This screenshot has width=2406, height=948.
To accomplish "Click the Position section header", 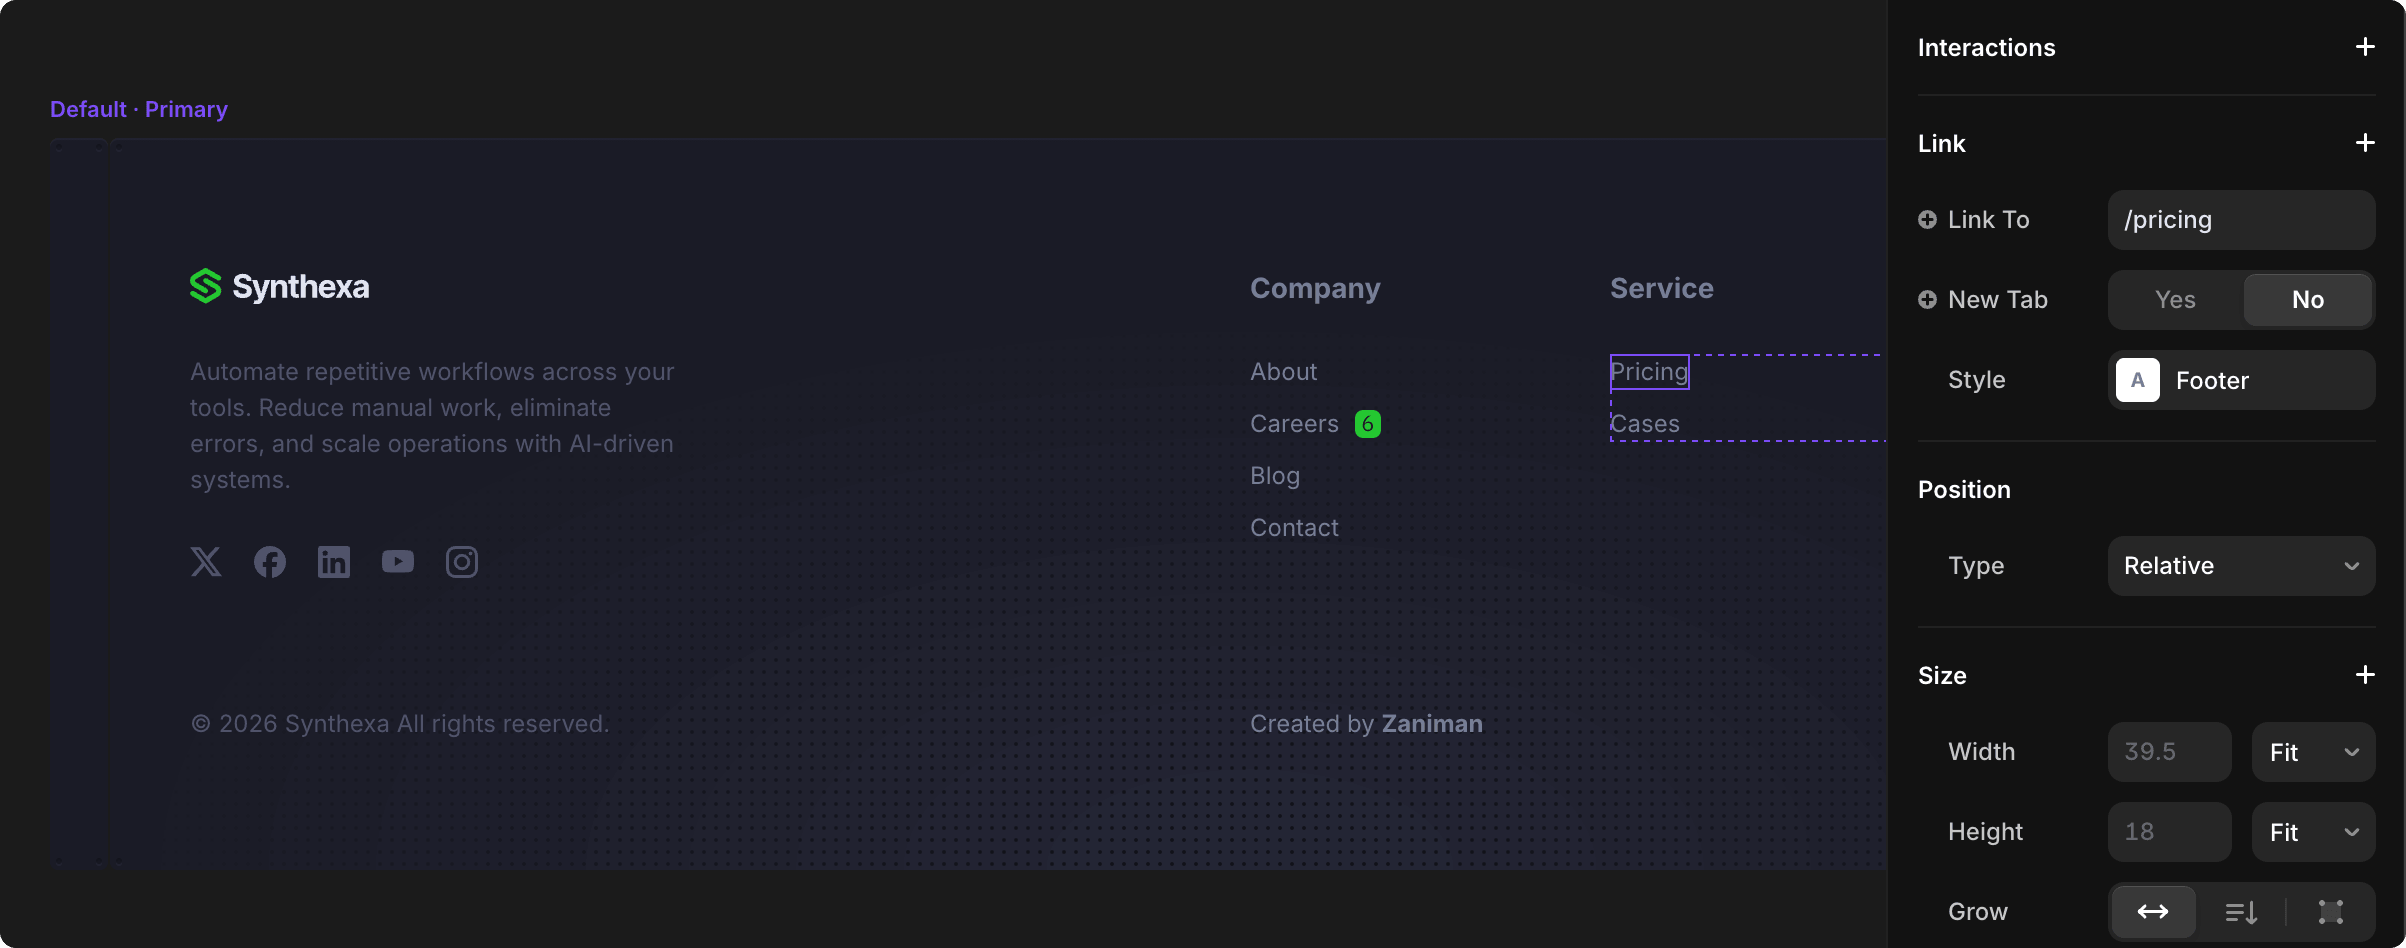I will pyautogui.click(x=1964, y=489).
